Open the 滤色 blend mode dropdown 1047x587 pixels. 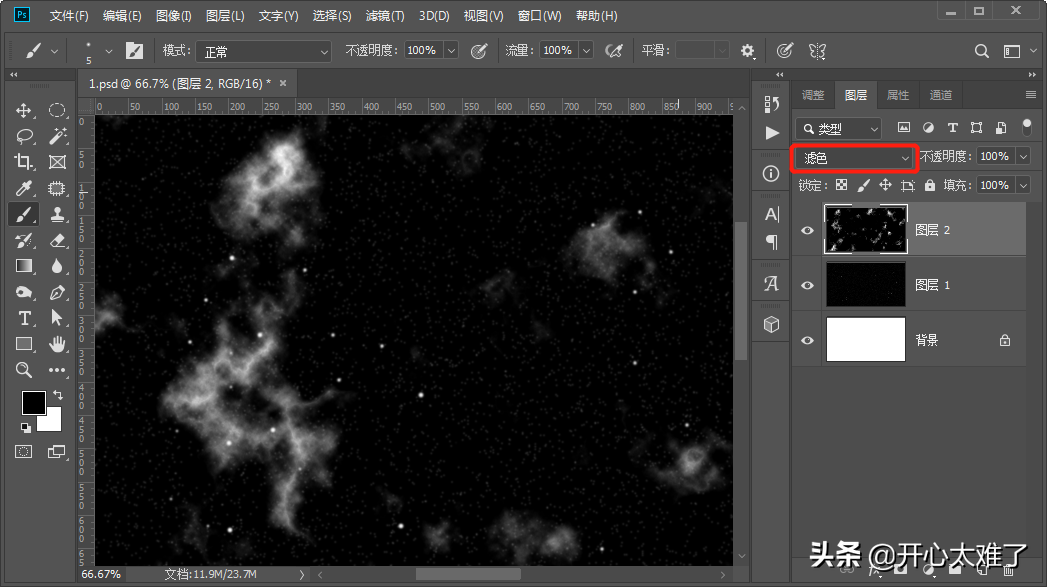click(x=856, y=158)
